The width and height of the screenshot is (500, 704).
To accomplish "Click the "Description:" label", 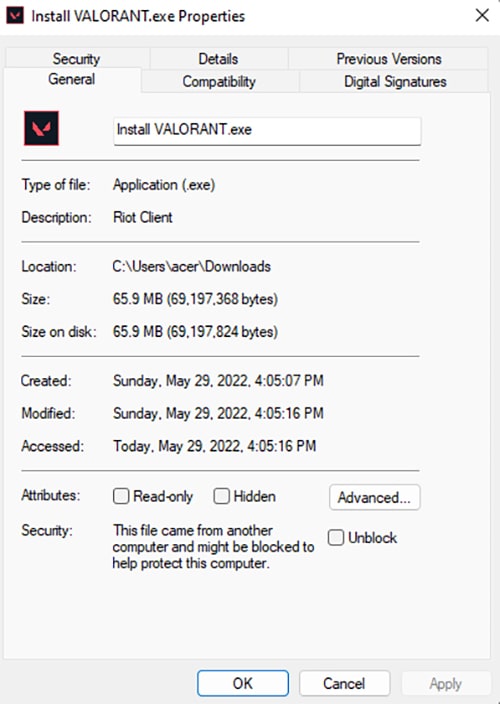I will tap(56, 217).
